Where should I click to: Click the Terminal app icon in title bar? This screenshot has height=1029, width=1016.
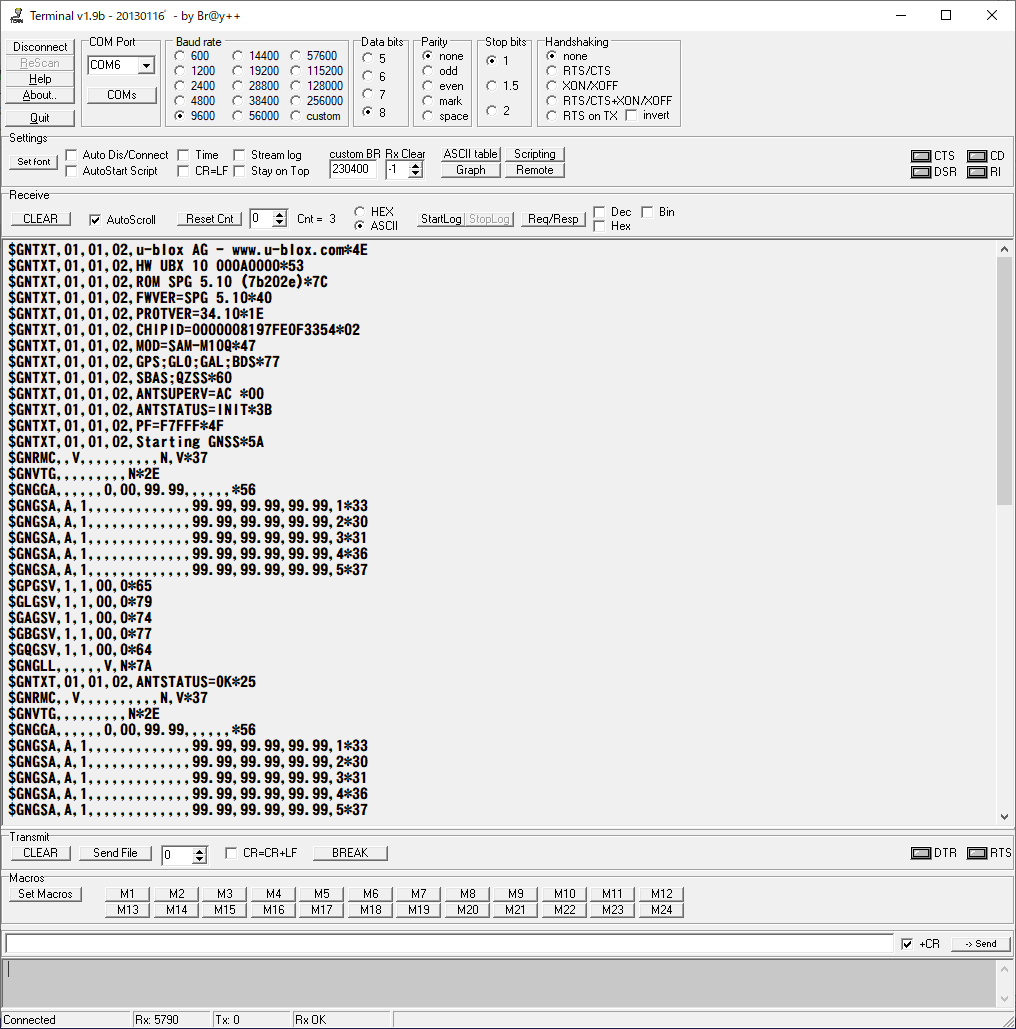point(16,15)
